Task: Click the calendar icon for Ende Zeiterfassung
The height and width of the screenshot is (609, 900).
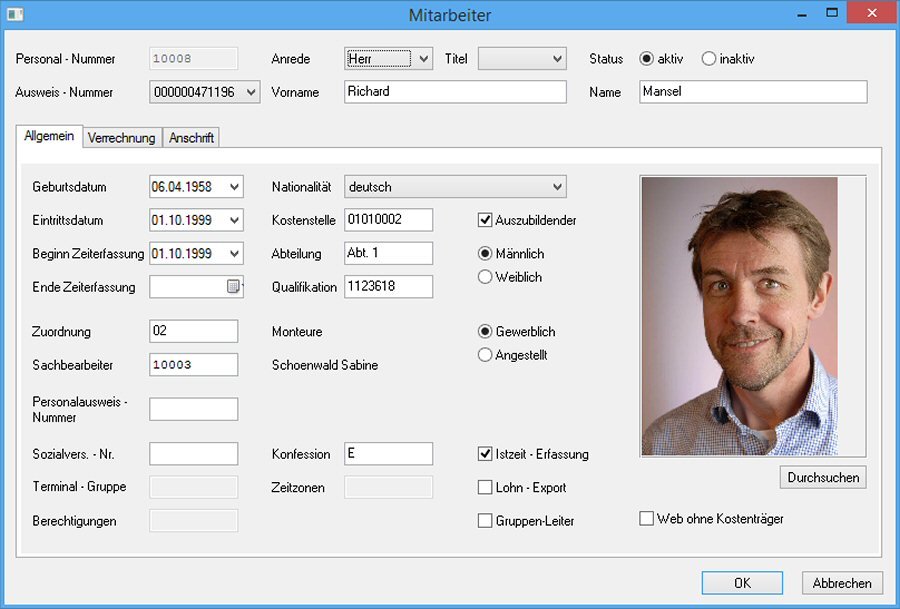Action: pos(234,287)
